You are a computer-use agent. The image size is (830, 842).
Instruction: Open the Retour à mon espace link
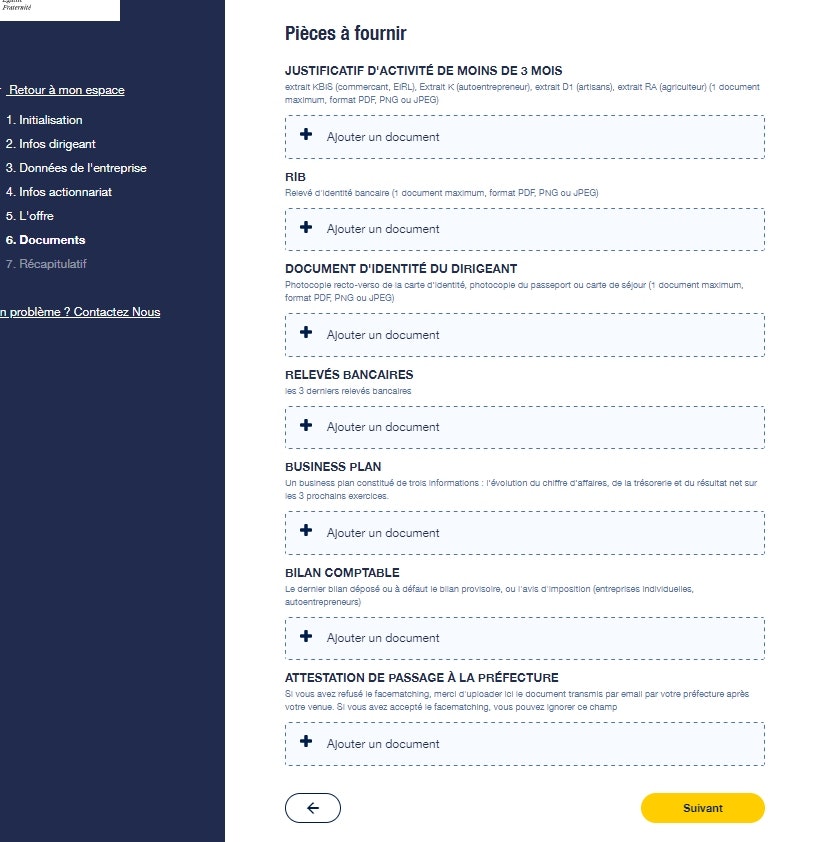66,90
